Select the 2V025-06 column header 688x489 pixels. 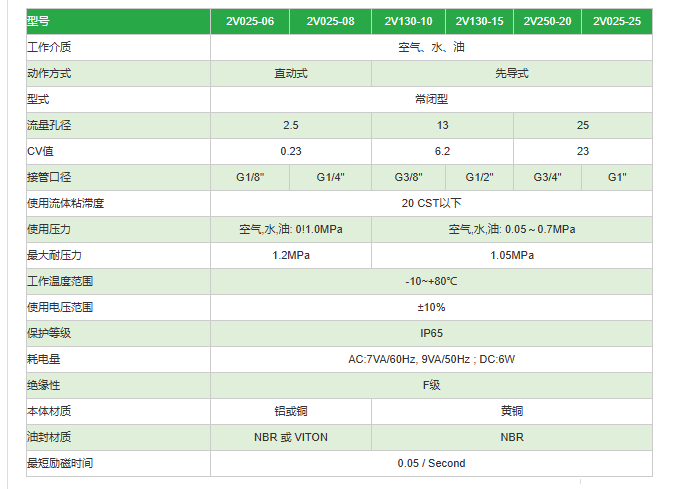point(250,21)
